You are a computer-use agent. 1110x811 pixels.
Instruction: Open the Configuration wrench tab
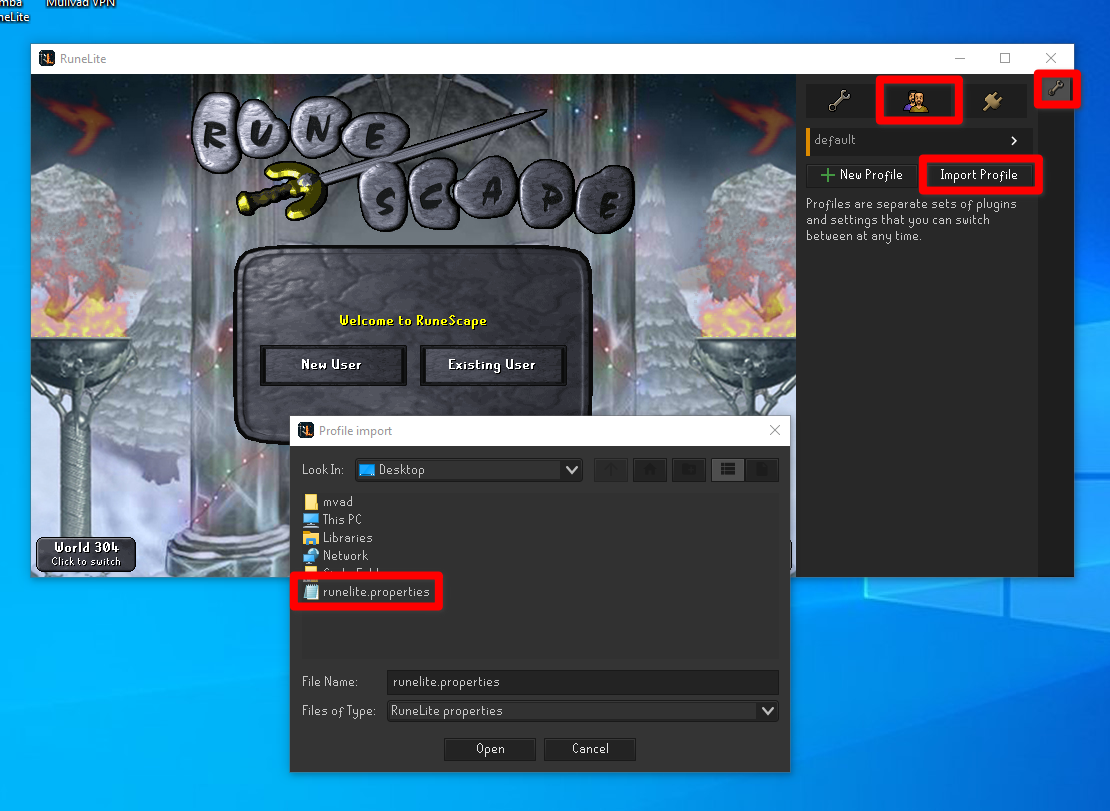pyautogui.click(x=840, y=101)
